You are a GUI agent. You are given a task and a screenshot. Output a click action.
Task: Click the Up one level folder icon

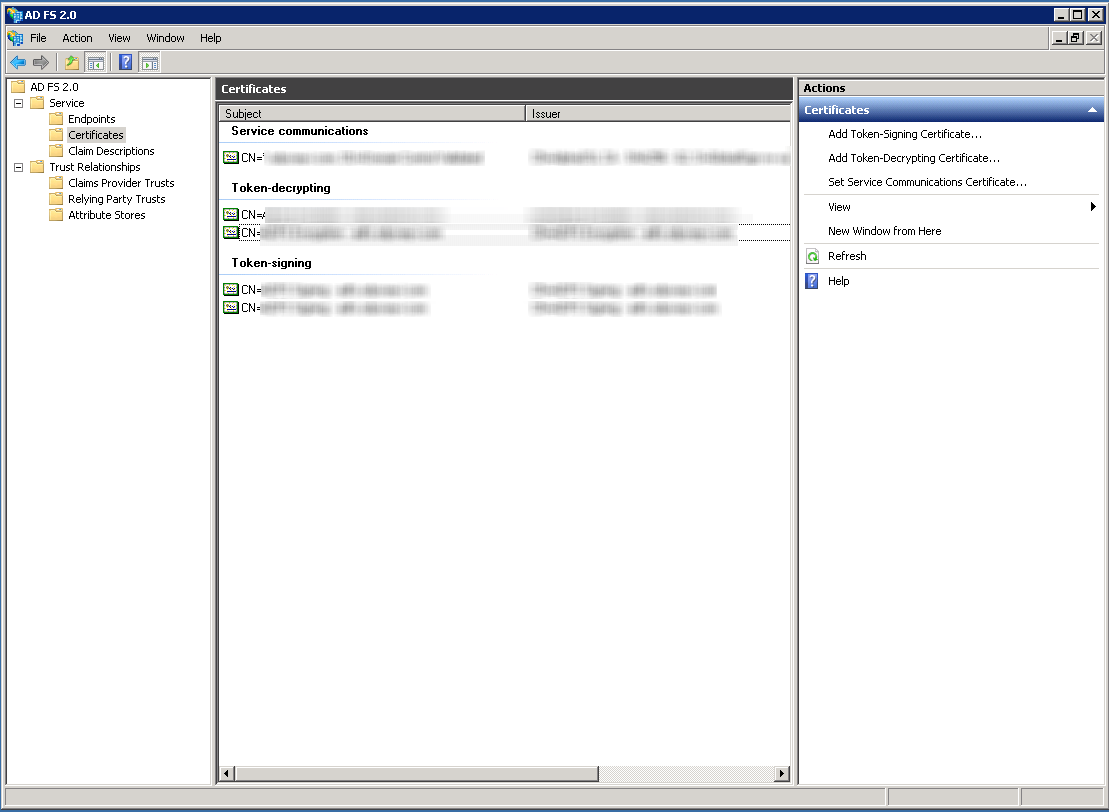coord(71,62)
